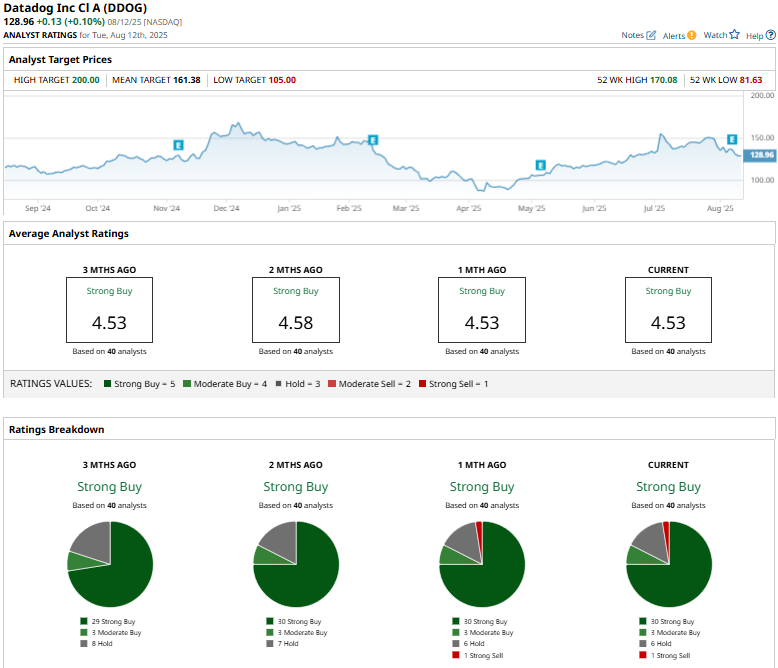The width and height of the screenshot is (778, 668).
Task: Click the earnings marker near Nov '24
Action: [x=178, y=145]
